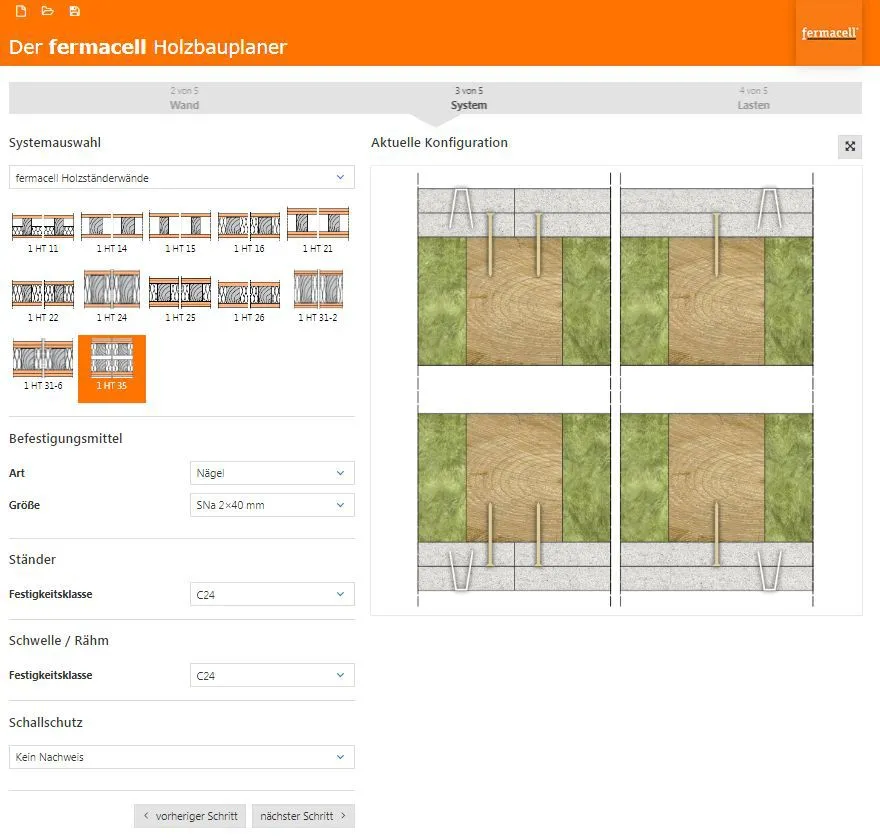
Task: Select wall system 1 HT 16
Action: pos(249,231)
